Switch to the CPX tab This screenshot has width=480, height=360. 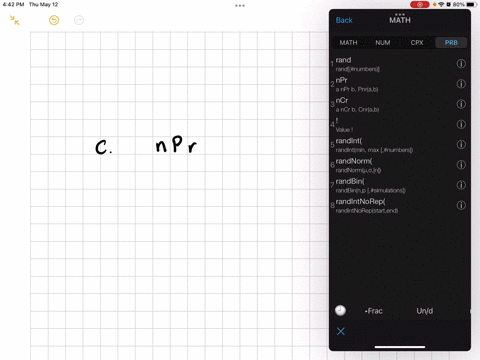coord(417,43)
